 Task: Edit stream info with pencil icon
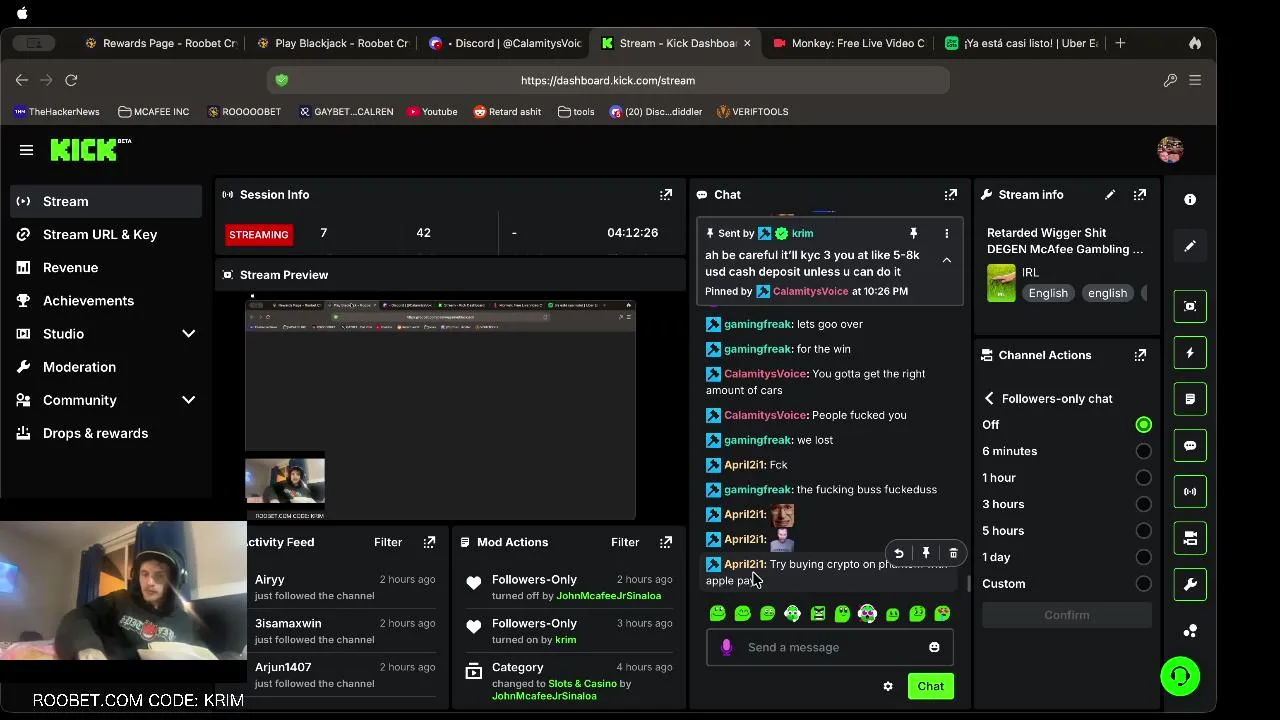(1110, 195)
